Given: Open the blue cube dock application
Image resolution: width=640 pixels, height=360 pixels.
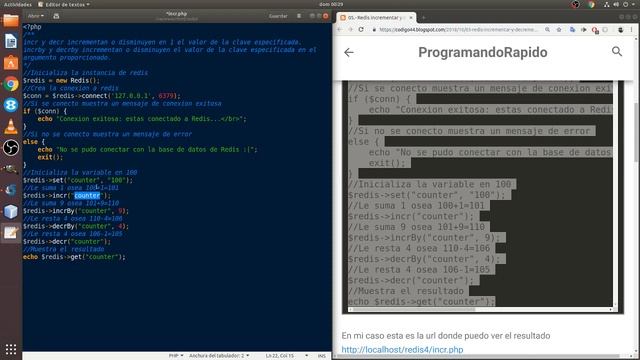Looking at the screenshot, I should tap(11, 211).
